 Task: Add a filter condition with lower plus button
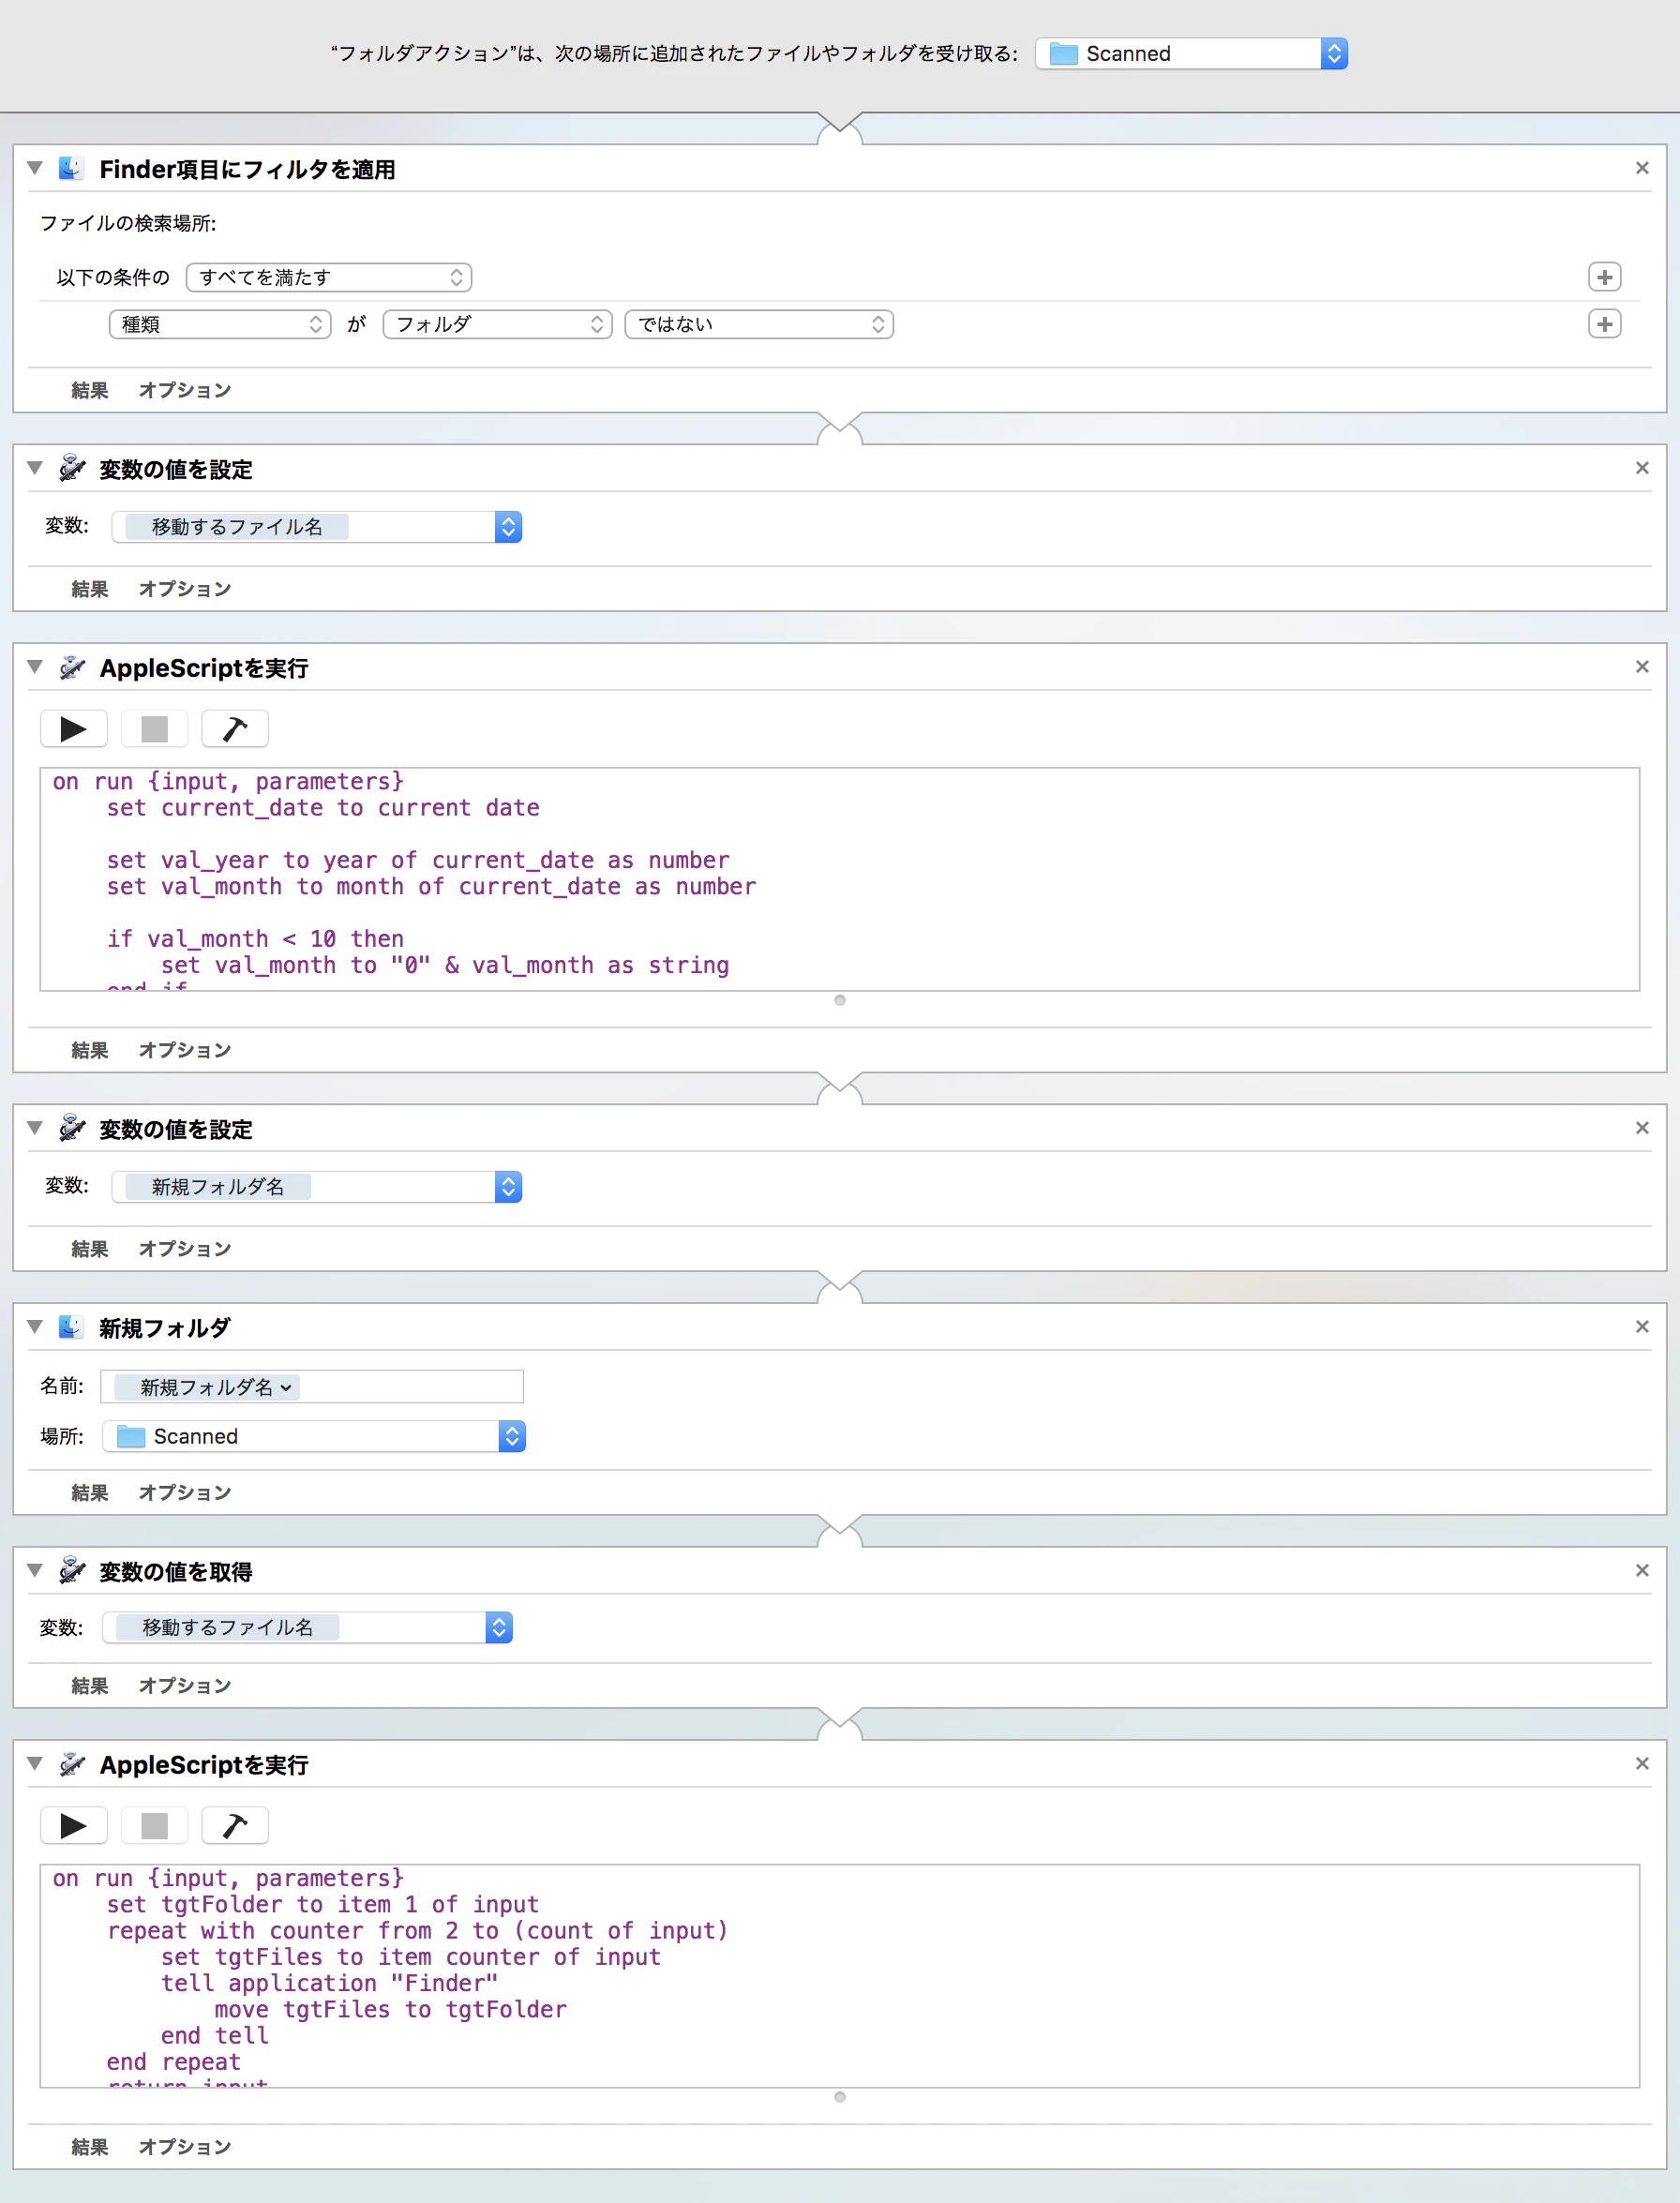point(1605,324)
